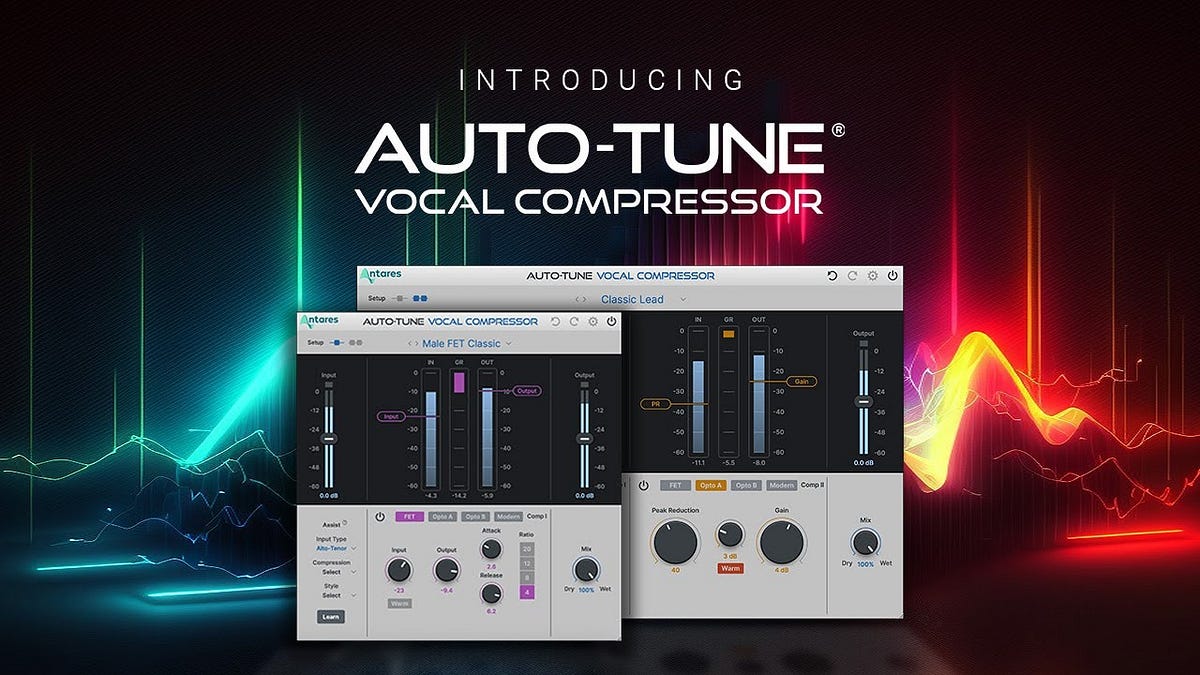The width and height of the screenshot is (1200, 675).
Task: Select FET tab in Comp II
Action: [676, 485]
